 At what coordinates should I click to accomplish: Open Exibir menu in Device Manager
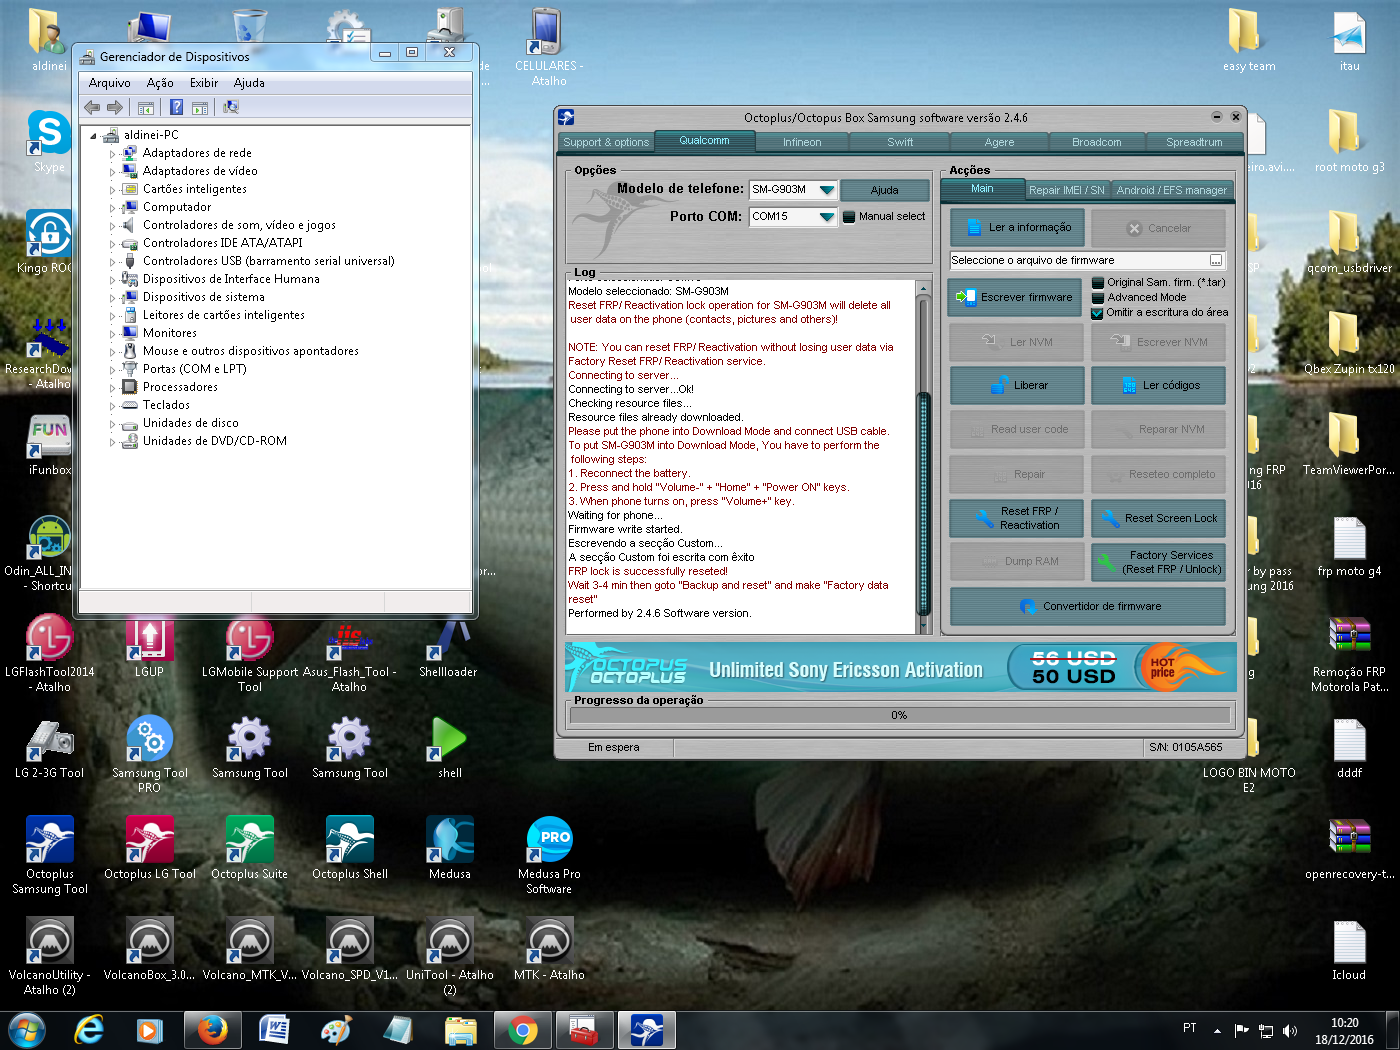click(x=204, y=83)
